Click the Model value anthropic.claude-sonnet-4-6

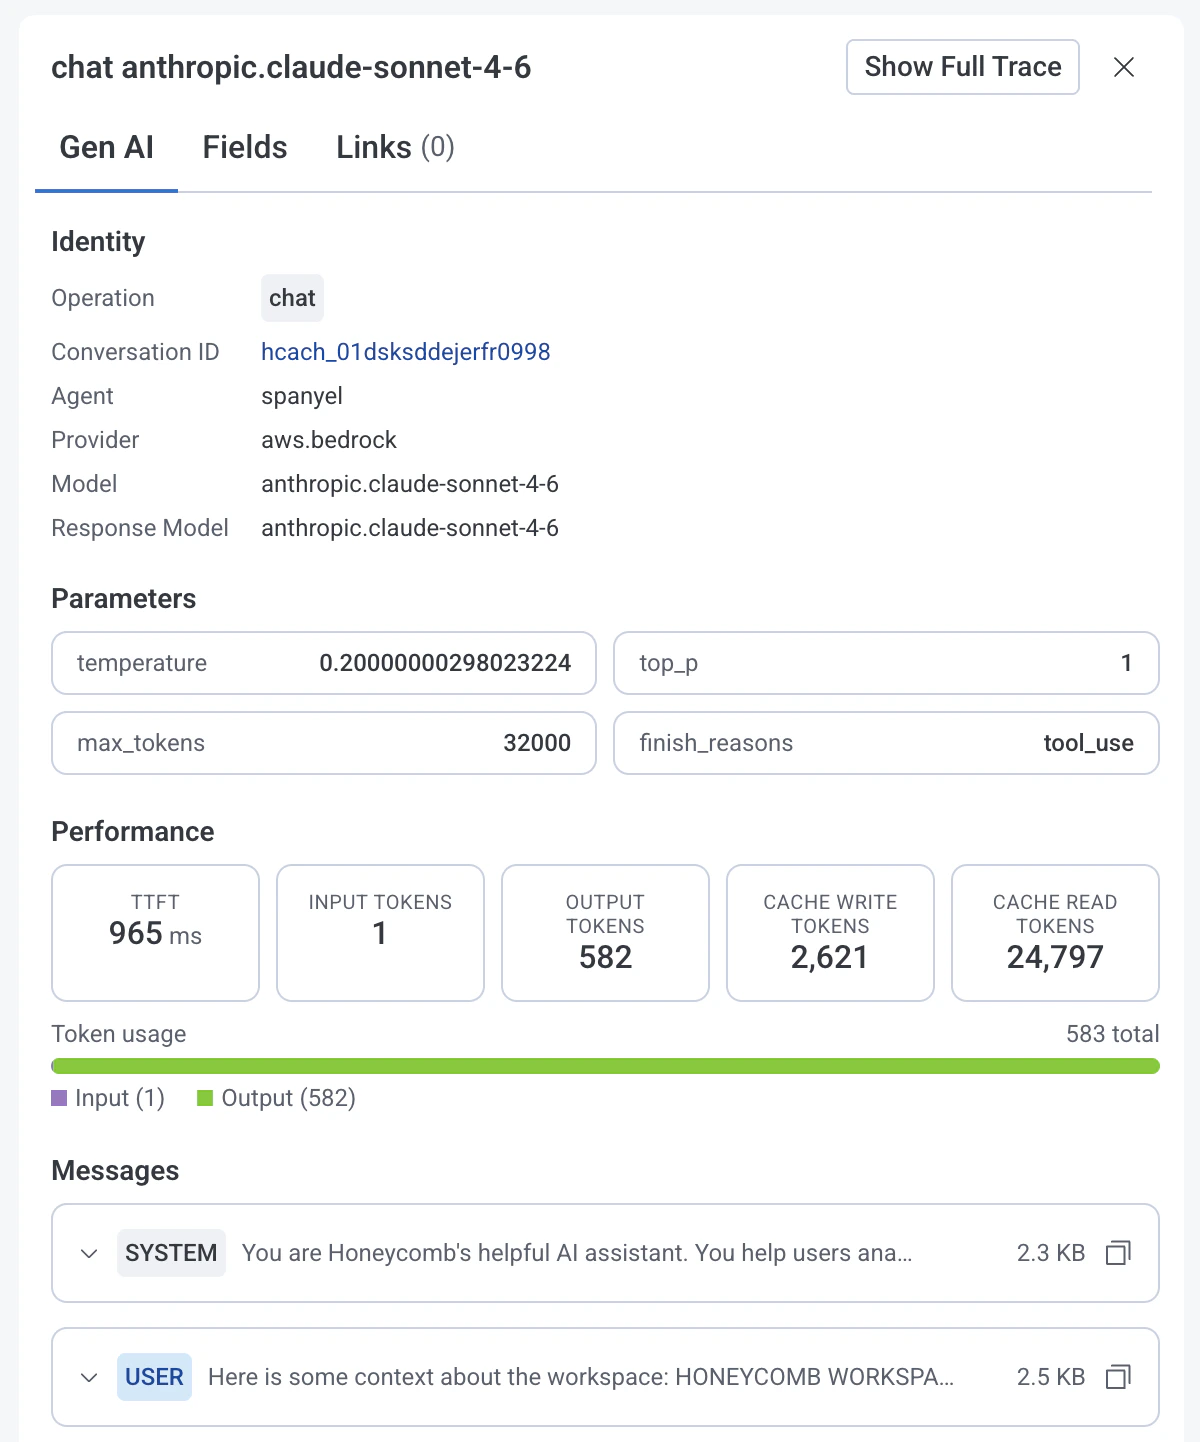pyautogui.click(x=410, y=484)
